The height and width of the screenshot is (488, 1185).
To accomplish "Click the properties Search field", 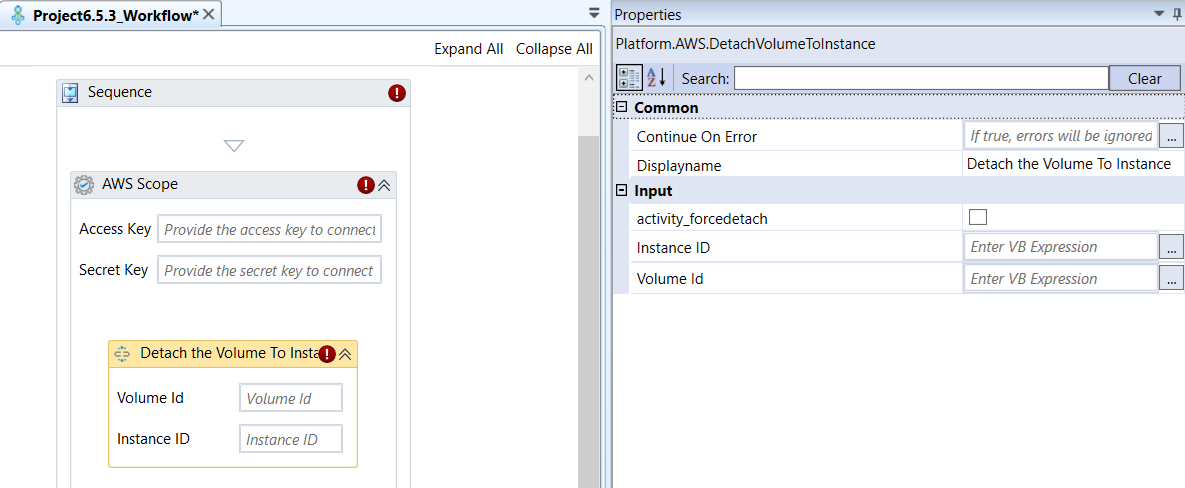I will pyautogui.click(x=920, y=79).
